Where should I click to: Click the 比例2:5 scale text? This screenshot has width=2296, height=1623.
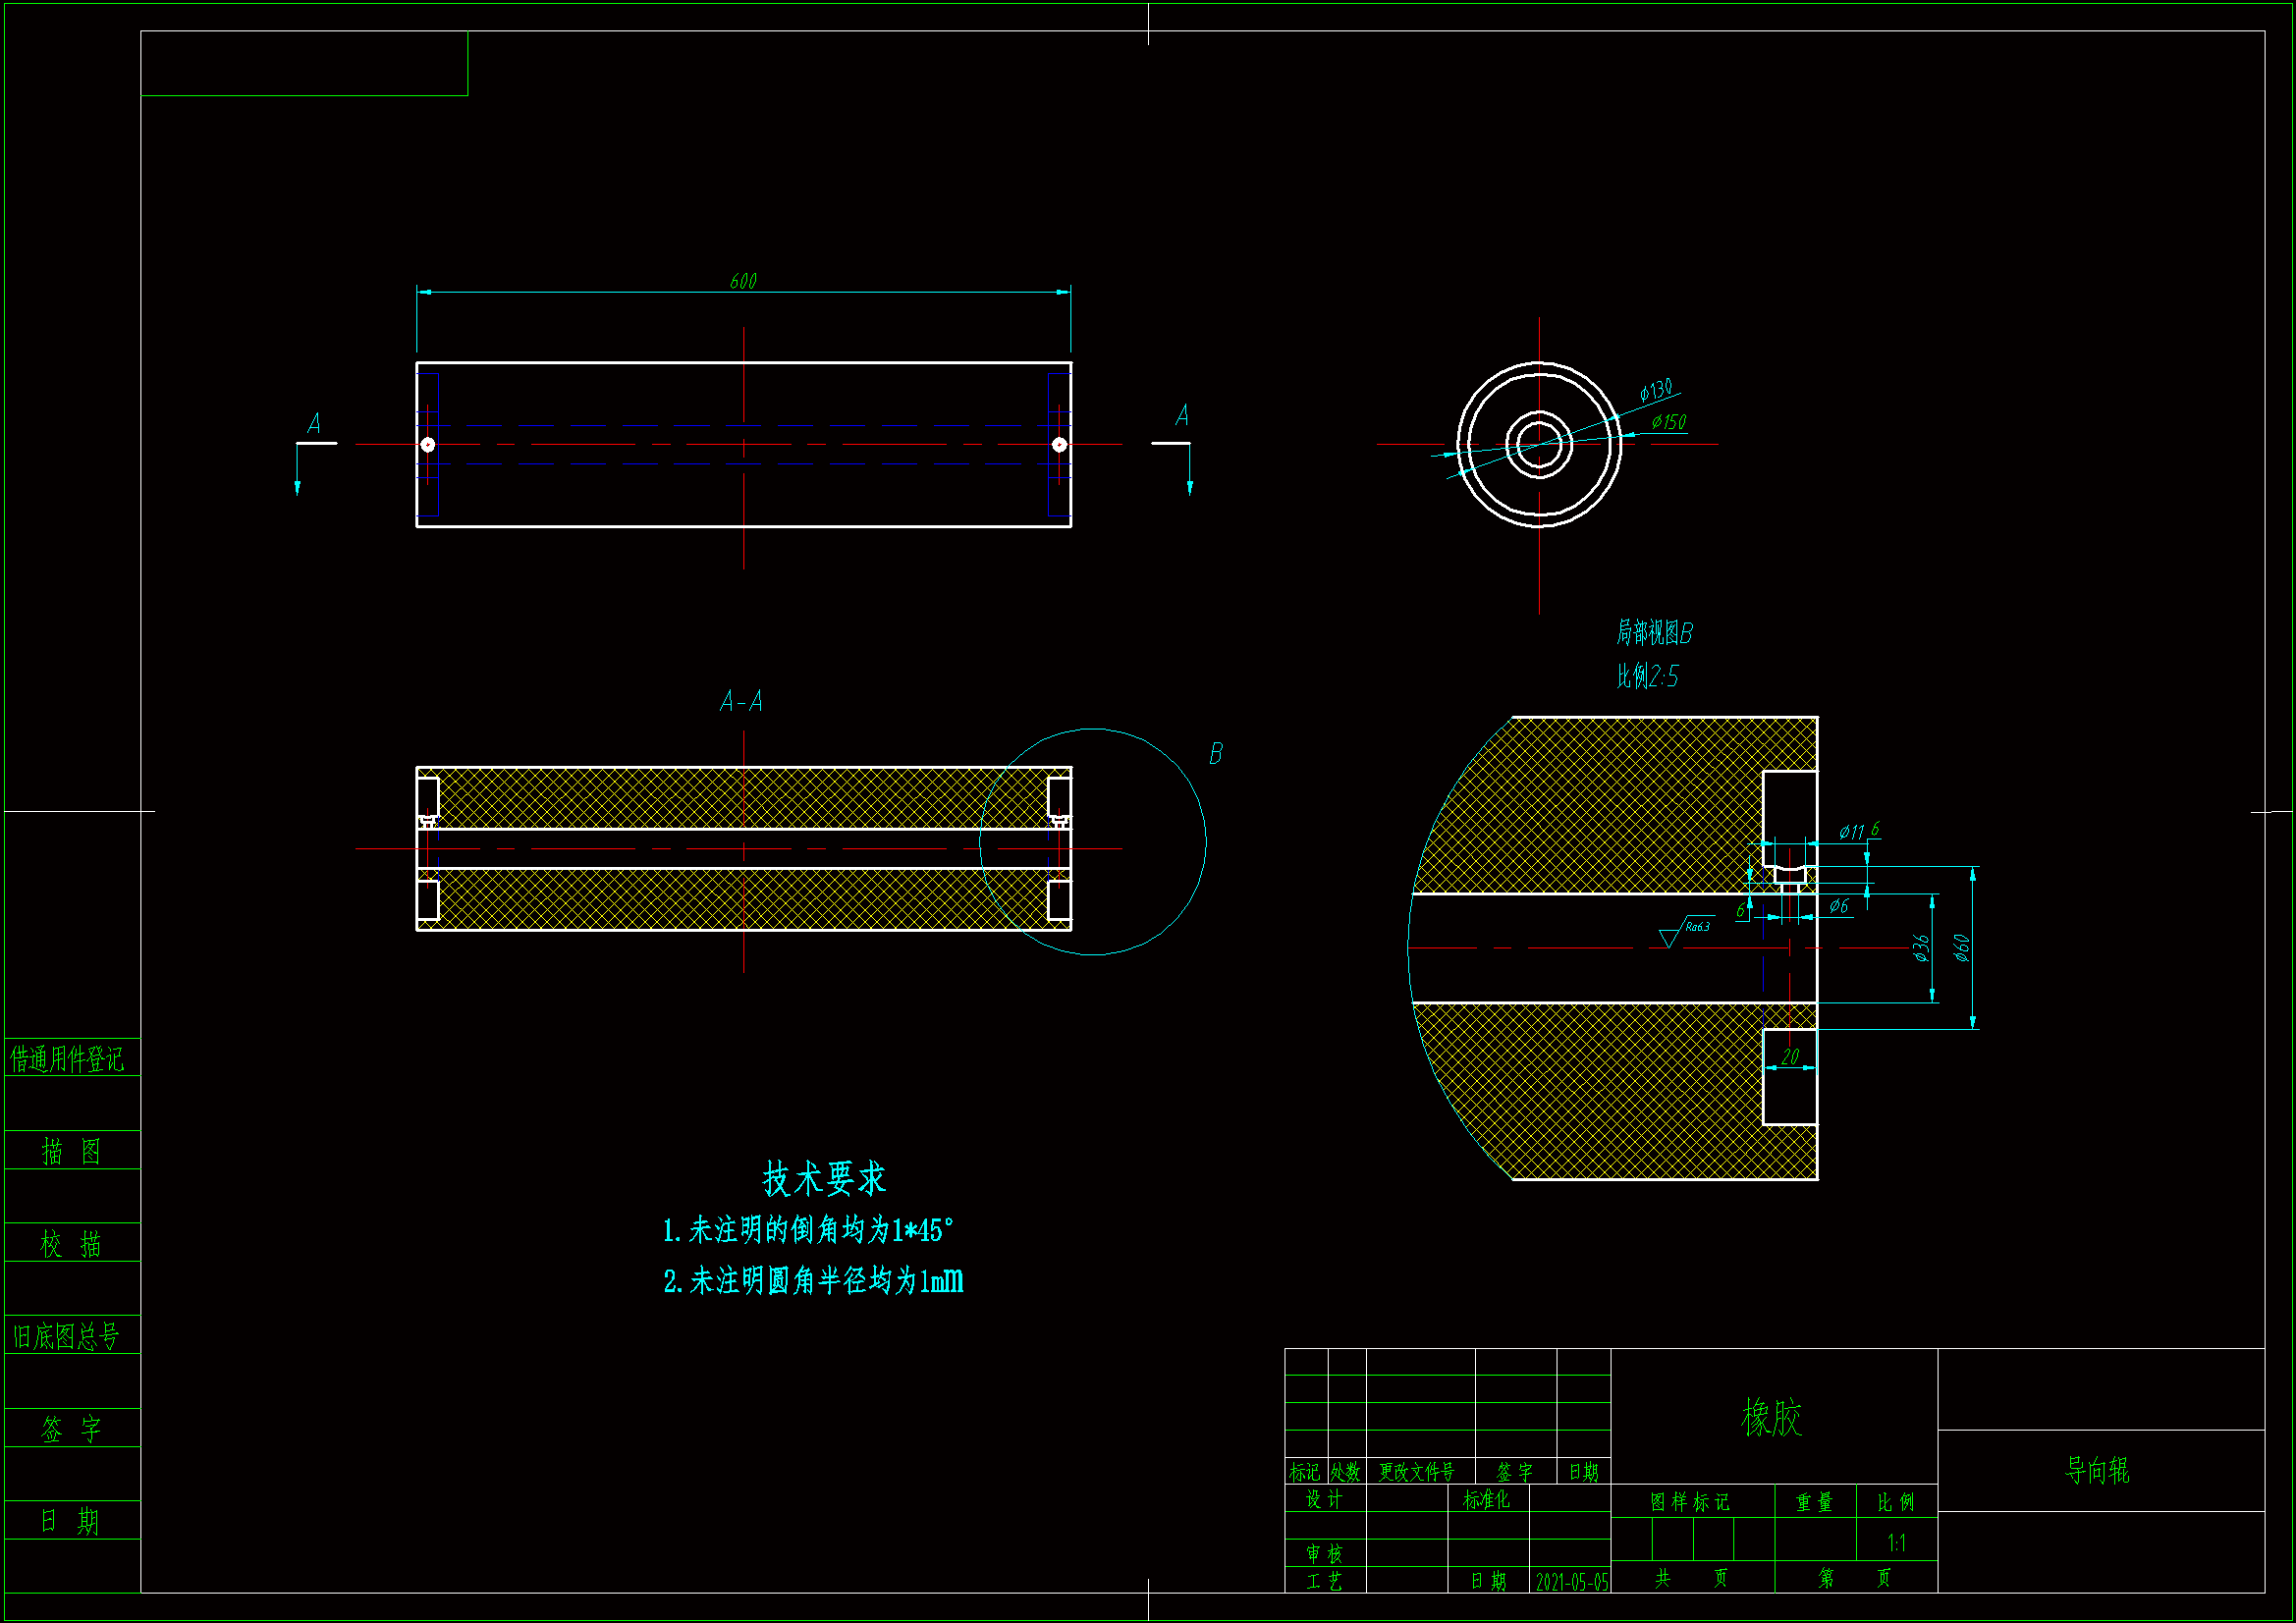pyautogui.click(x=1647, y=677)
